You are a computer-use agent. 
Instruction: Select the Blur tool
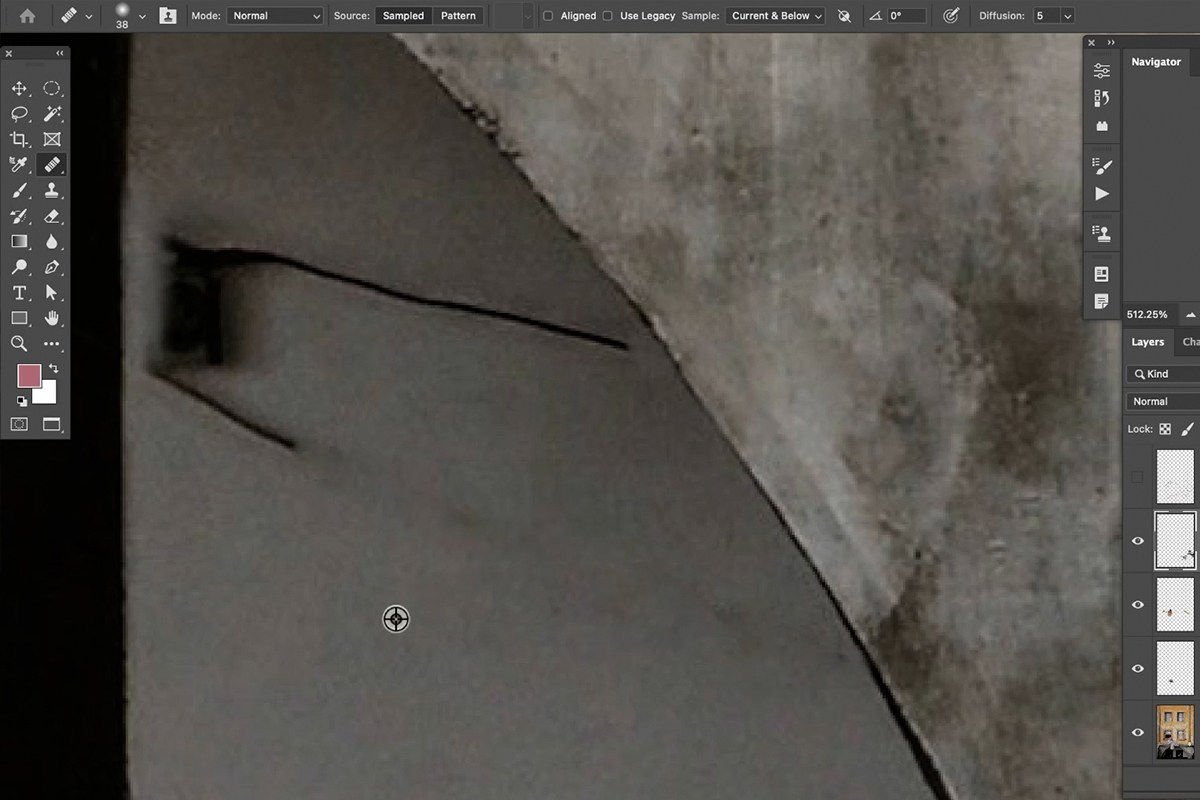52,242
